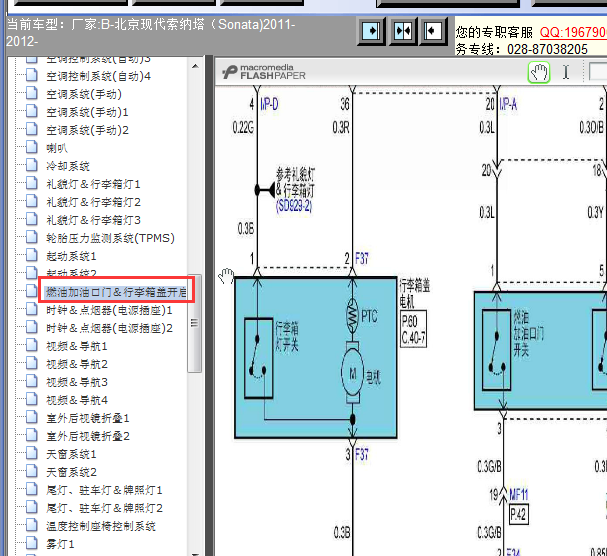The height and width of the screenshot is (556, 607).
Task: Click document icon beside 起动系统1
Action: (31, 254)
